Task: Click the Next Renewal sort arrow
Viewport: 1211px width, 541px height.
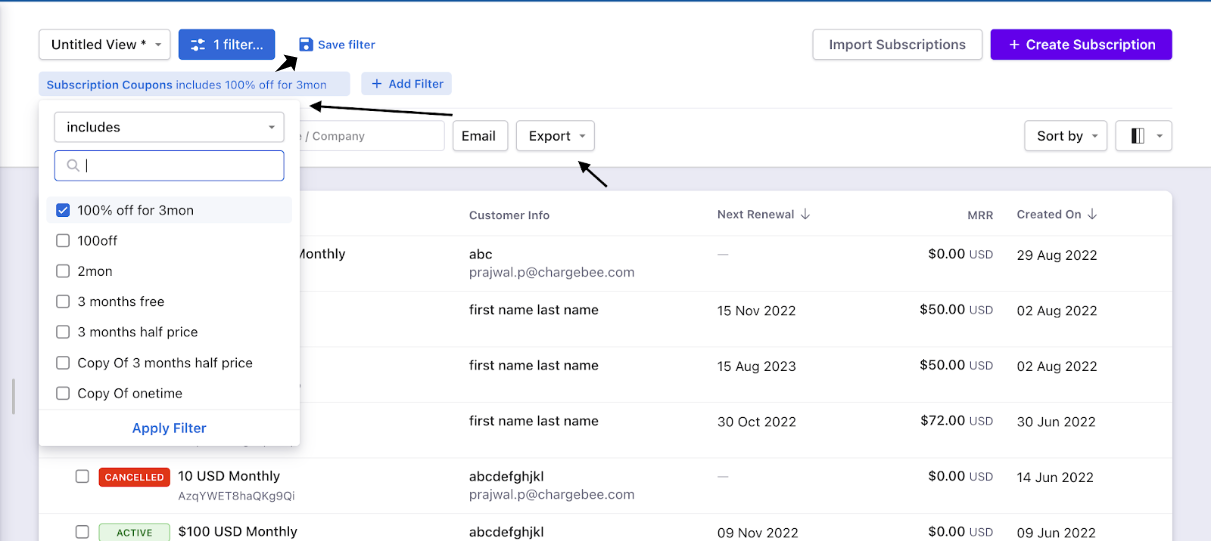Action: 806,215
